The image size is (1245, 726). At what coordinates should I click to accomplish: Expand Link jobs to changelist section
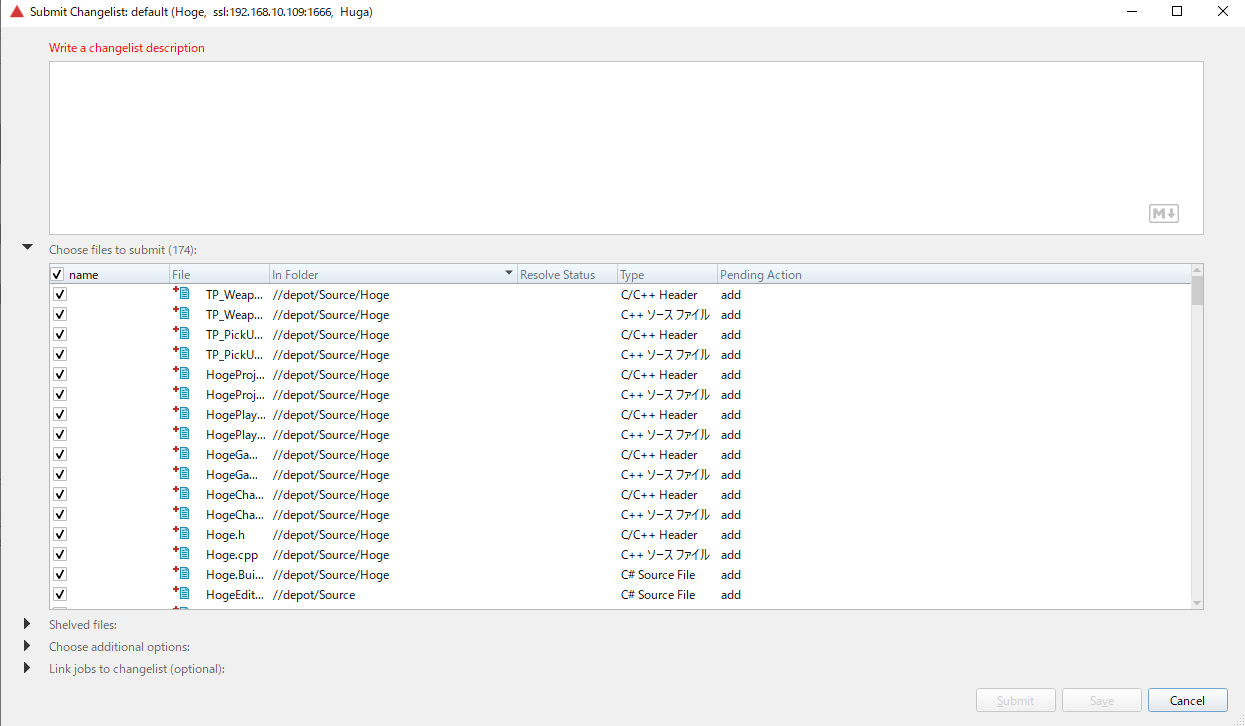coord(27,668)
